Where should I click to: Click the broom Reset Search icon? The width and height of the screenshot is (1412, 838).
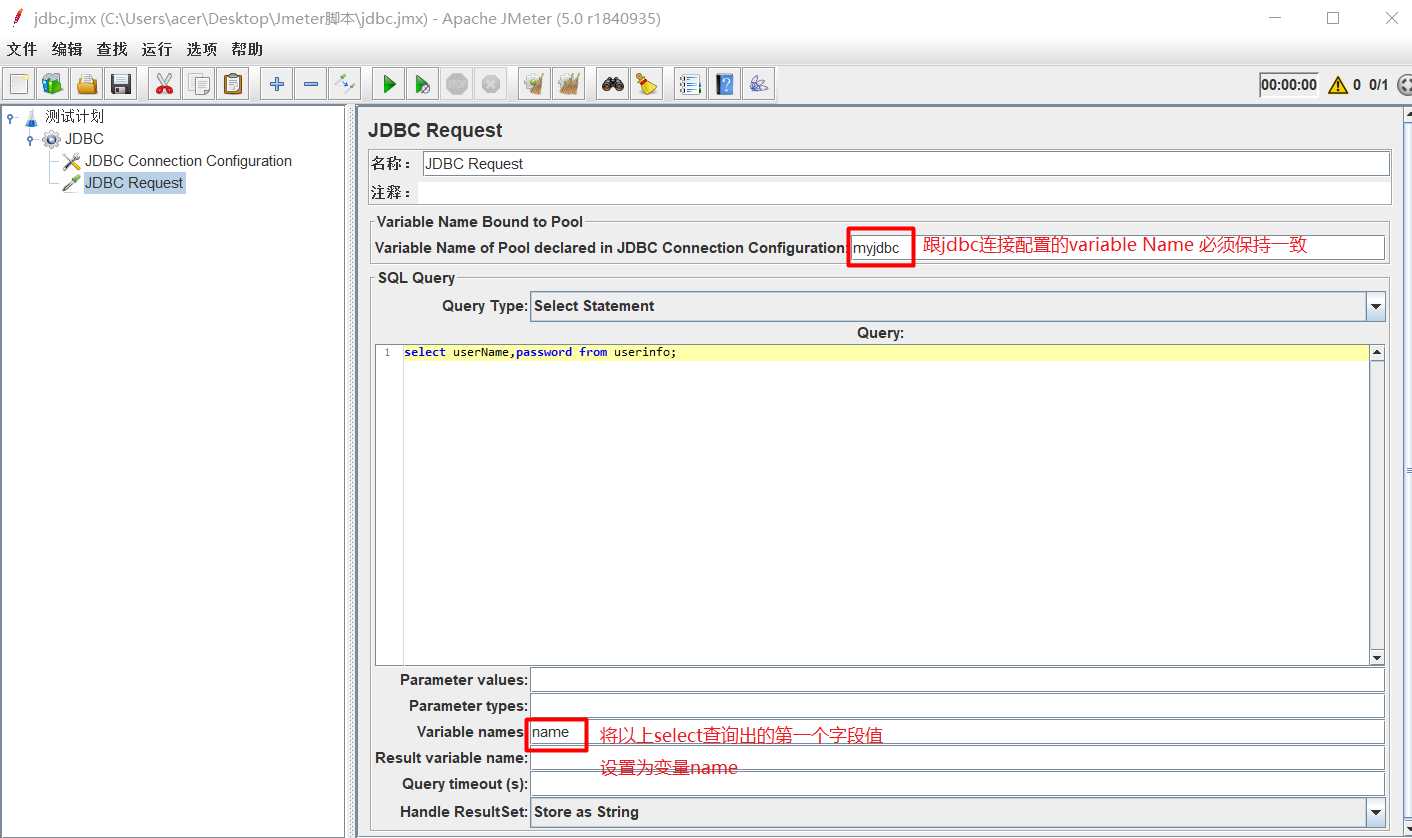(647, 85)
